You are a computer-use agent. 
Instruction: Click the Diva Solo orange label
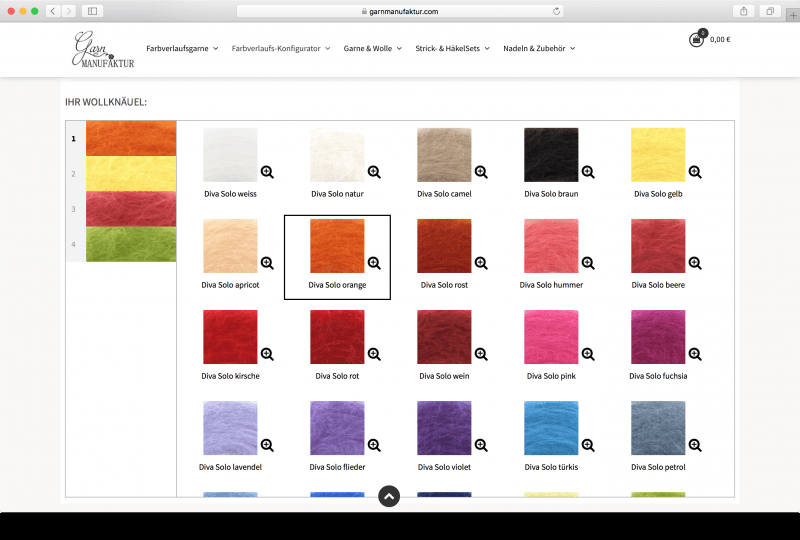pos(337,285)
